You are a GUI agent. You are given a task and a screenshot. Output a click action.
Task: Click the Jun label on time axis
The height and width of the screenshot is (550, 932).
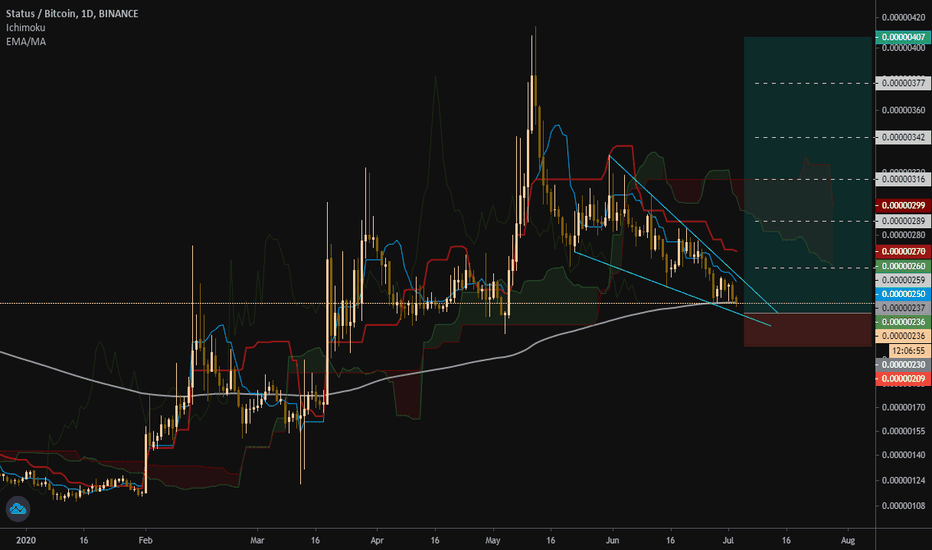[612, 540]
